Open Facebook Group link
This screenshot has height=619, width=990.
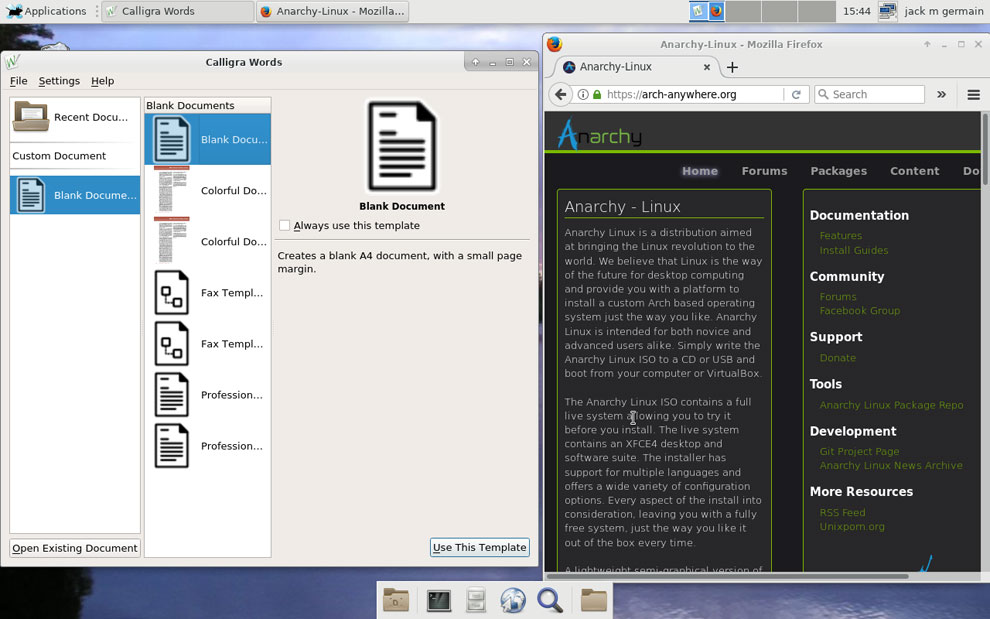click(859, 311)
